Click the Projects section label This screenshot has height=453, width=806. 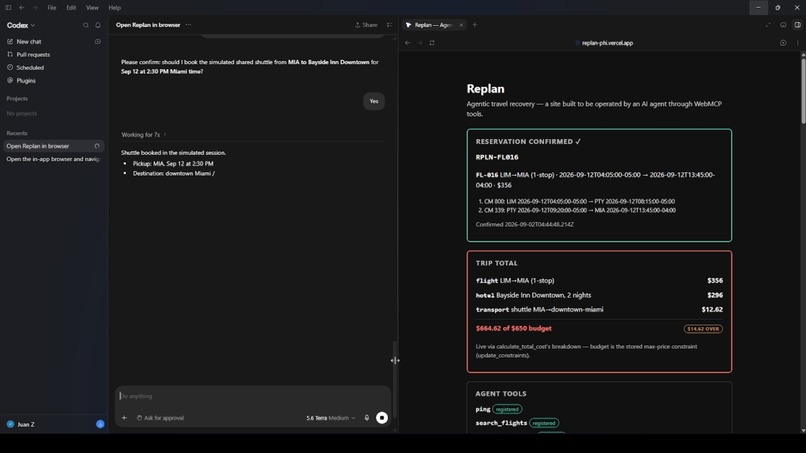[x=17, y=99]
